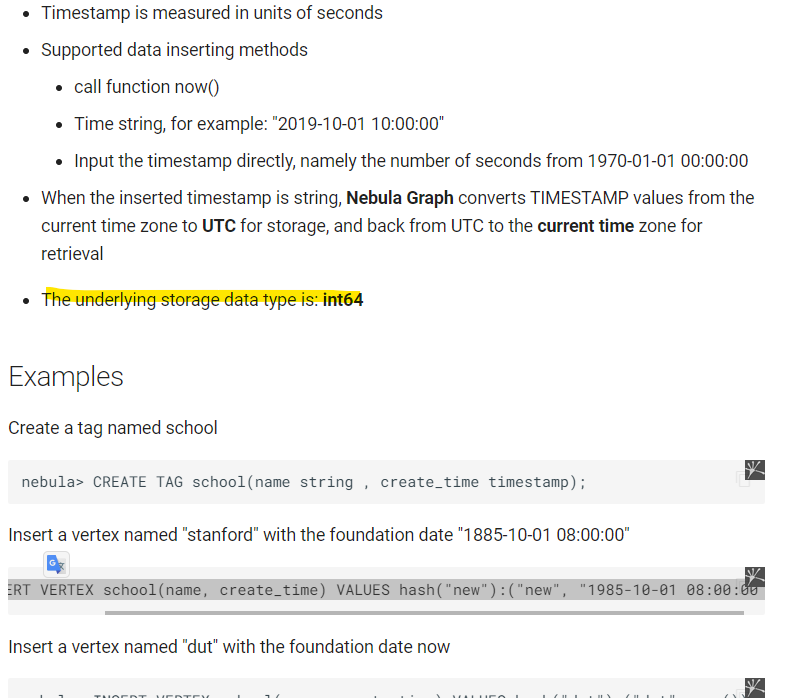The width and height of the screenshot is (791, 698).
Task: Click the bold UTC word
Action: pyautogui.click(x=218, y=226)
